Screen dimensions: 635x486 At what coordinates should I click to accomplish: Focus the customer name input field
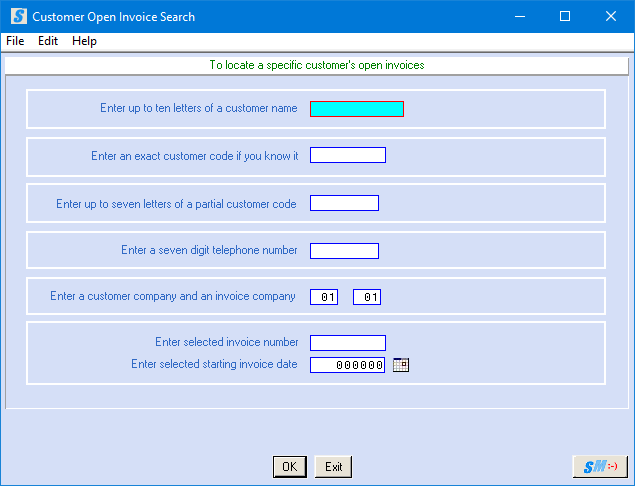click(x=357, y=109)
